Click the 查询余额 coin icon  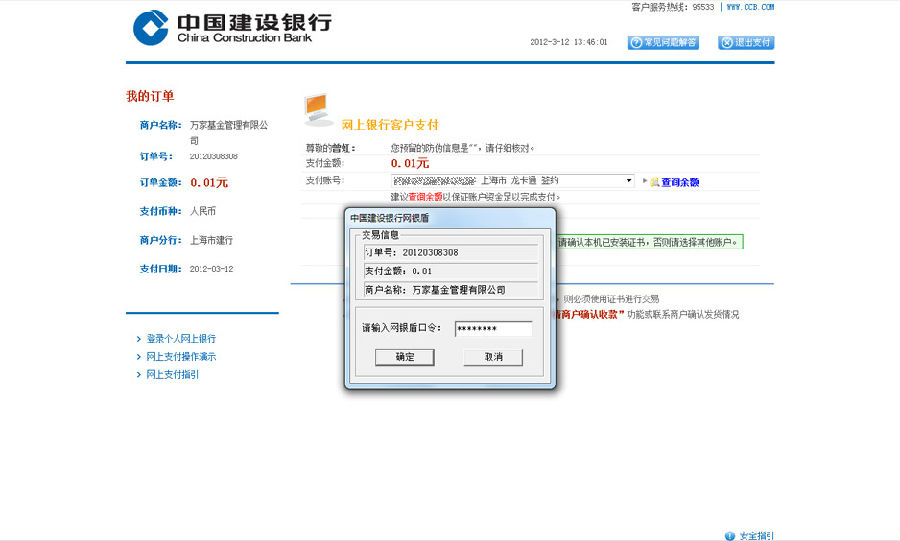(x=654, y=182)
